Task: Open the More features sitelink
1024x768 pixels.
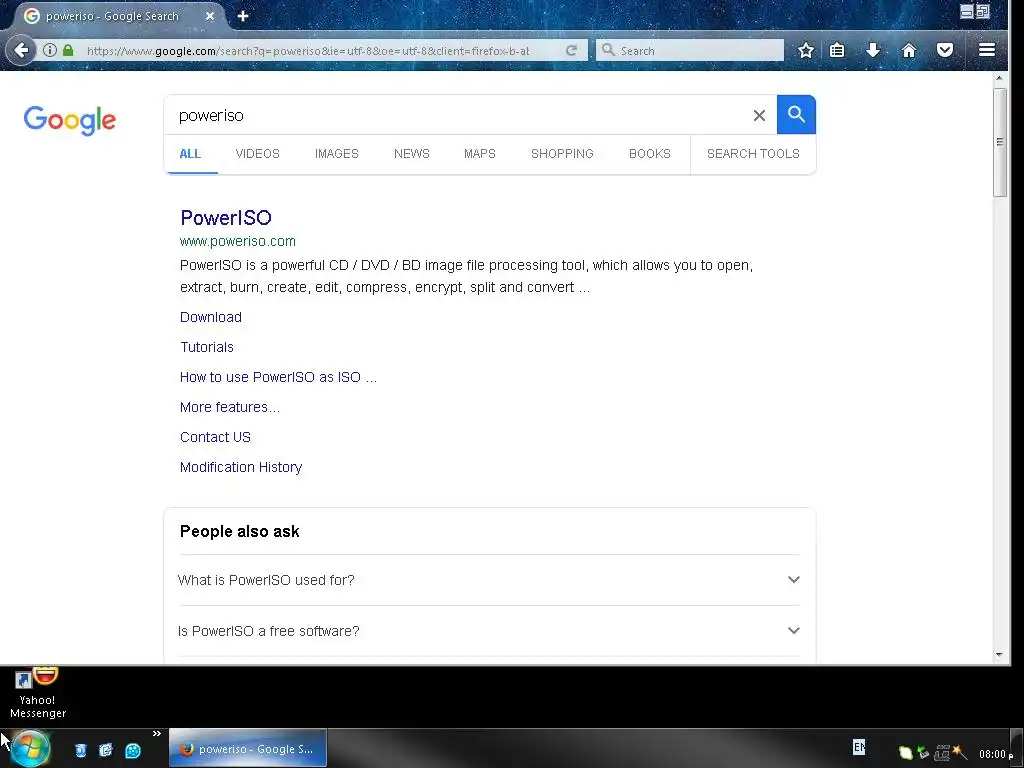Action: (x=230, y=408)
